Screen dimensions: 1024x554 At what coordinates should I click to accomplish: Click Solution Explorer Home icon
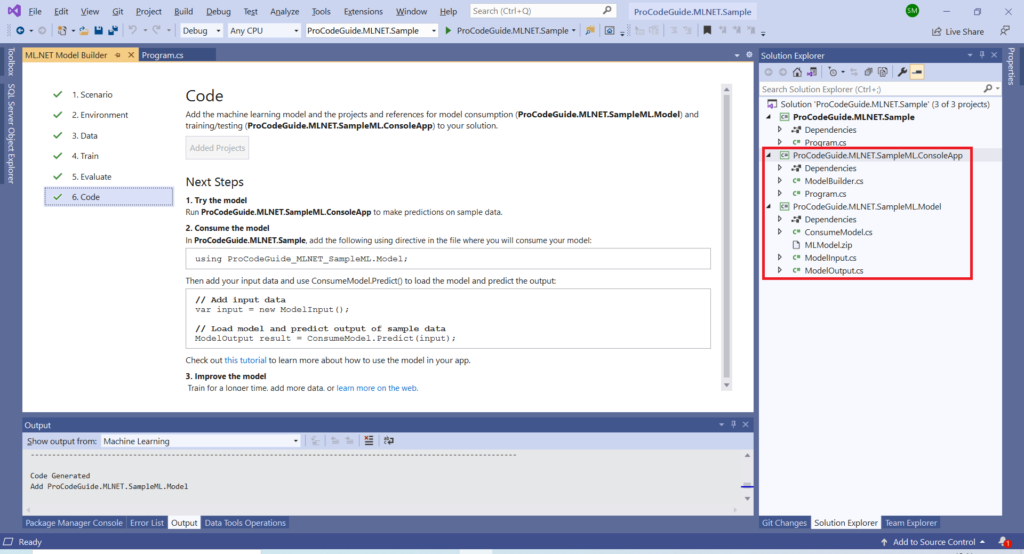(797, 72)
